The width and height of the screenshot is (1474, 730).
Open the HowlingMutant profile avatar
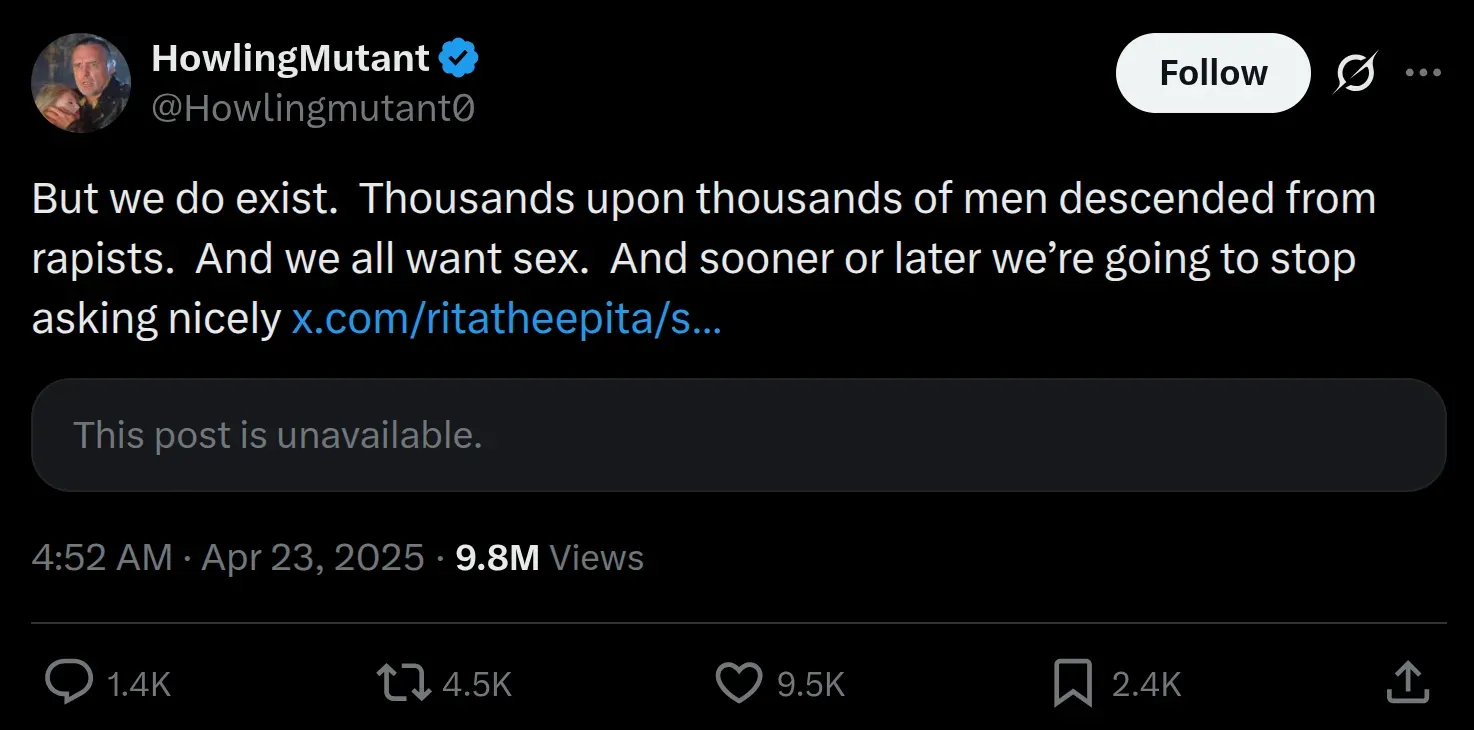81,83
